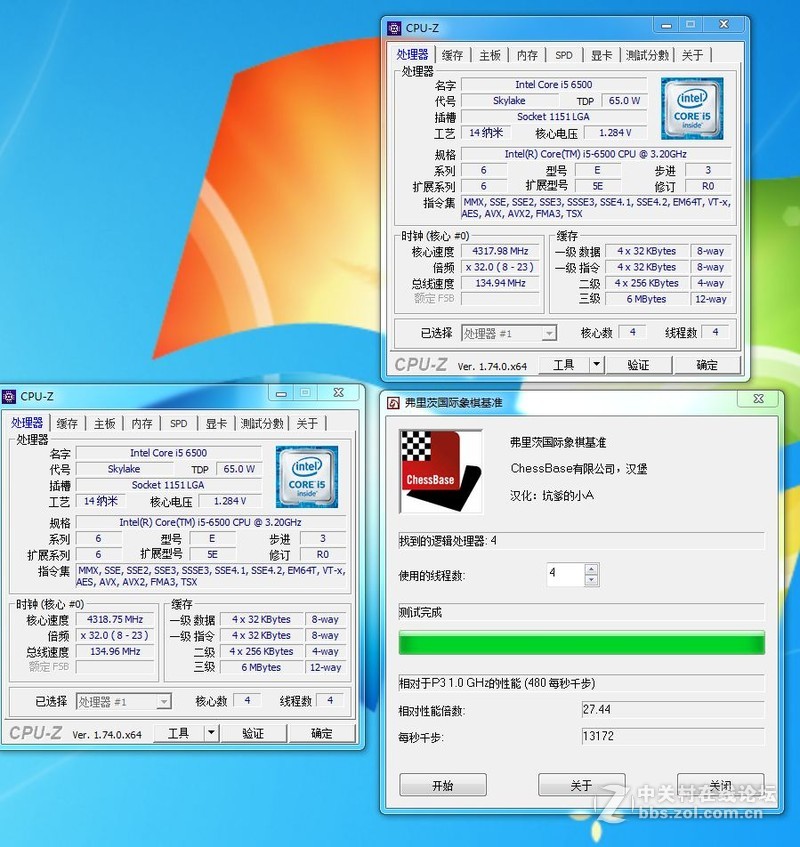800x847 pixels.
Task: Click the CPU-Z title icon in the lower-left window
Action: tap(9, 396)
